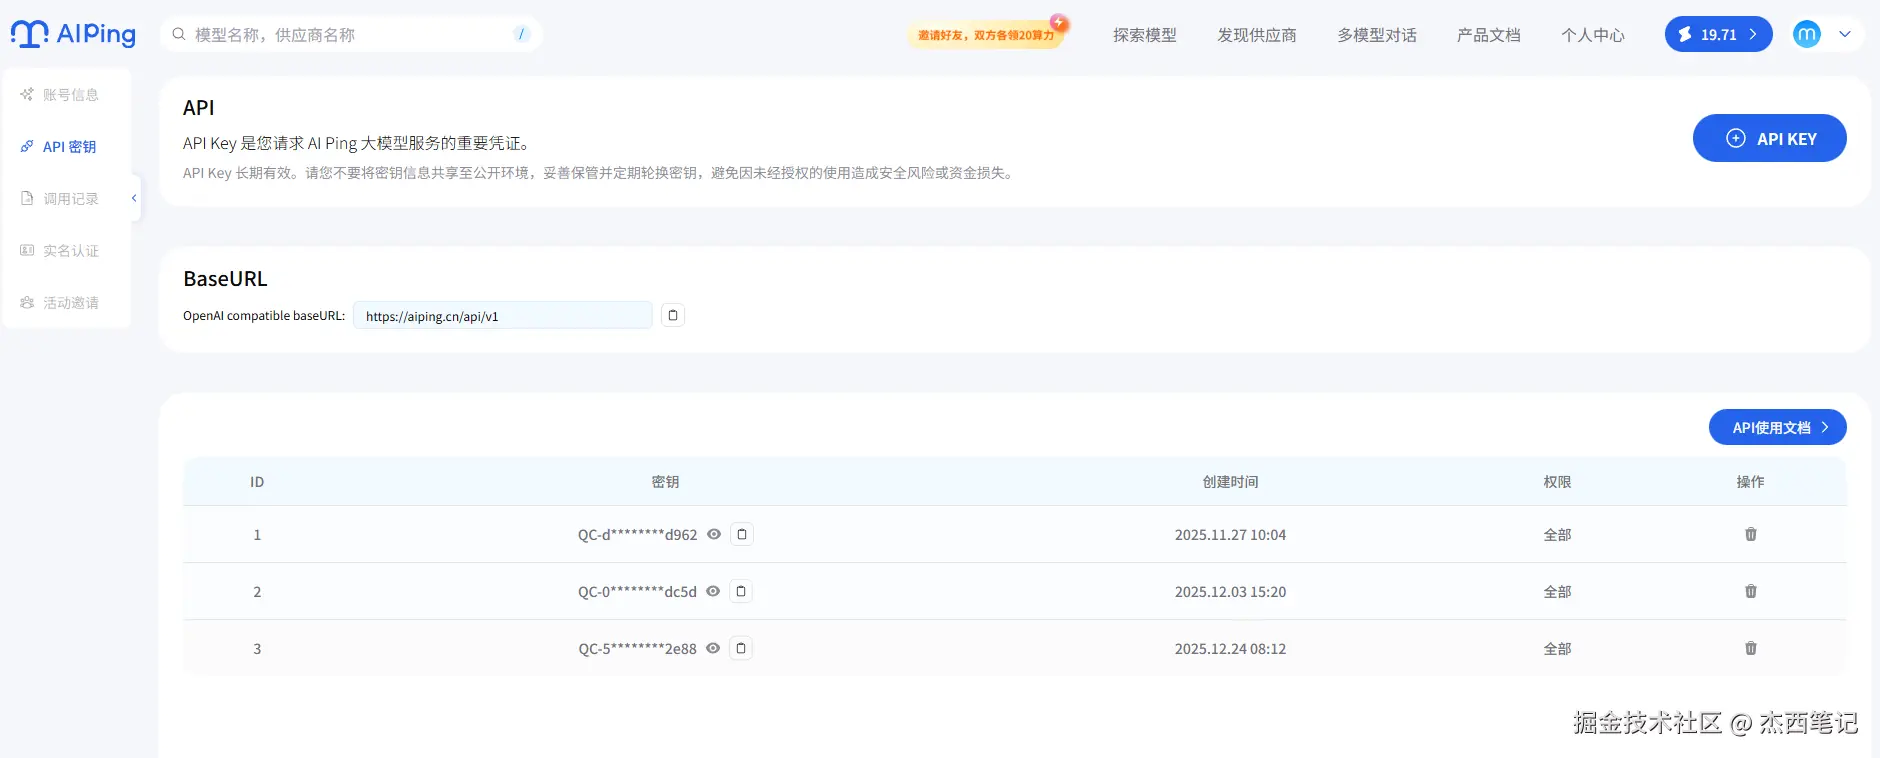This screenshot has width=1880, height=758.
Task: Unmask the QC-5...2e88 key
Action: [x=713, y=648]
